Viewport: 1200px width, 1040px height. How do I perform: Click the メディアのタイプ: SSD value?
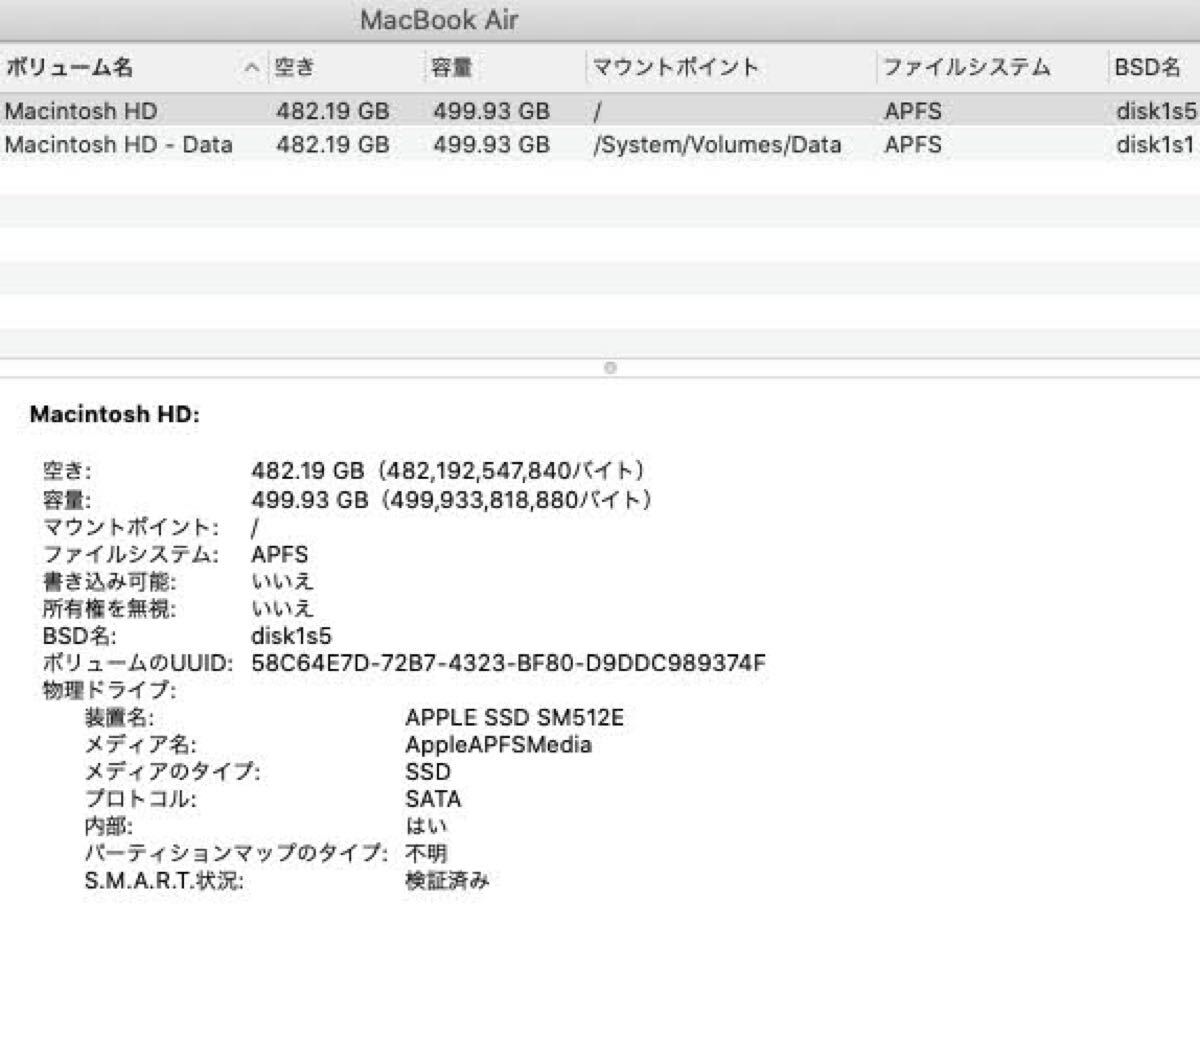point(428,772)
